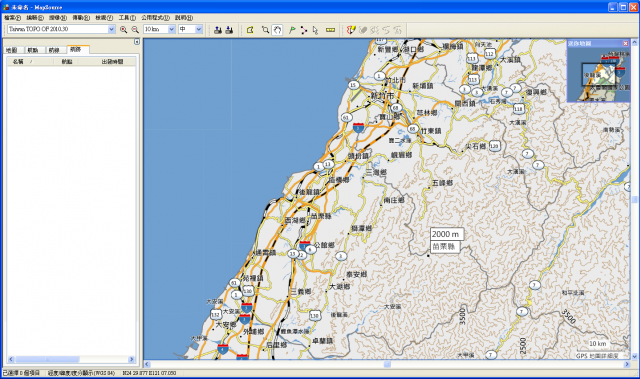640x379 pixels.
Task: Click the 五峰鄉 label on the map
Action: (442, 183)
